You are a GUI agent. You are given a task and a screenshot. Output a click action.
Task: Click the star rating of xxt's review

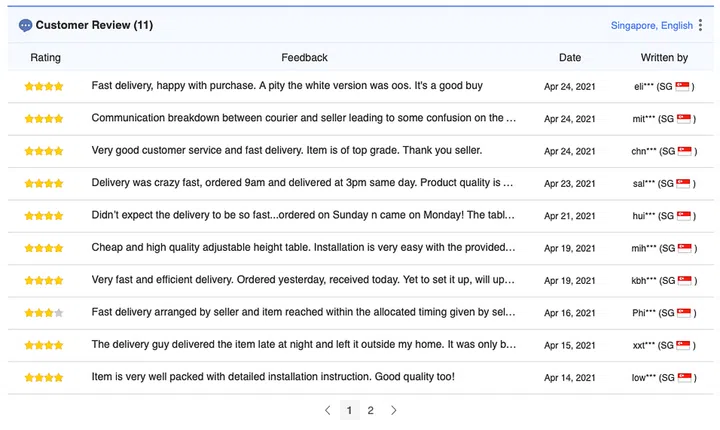pos(44,345)
